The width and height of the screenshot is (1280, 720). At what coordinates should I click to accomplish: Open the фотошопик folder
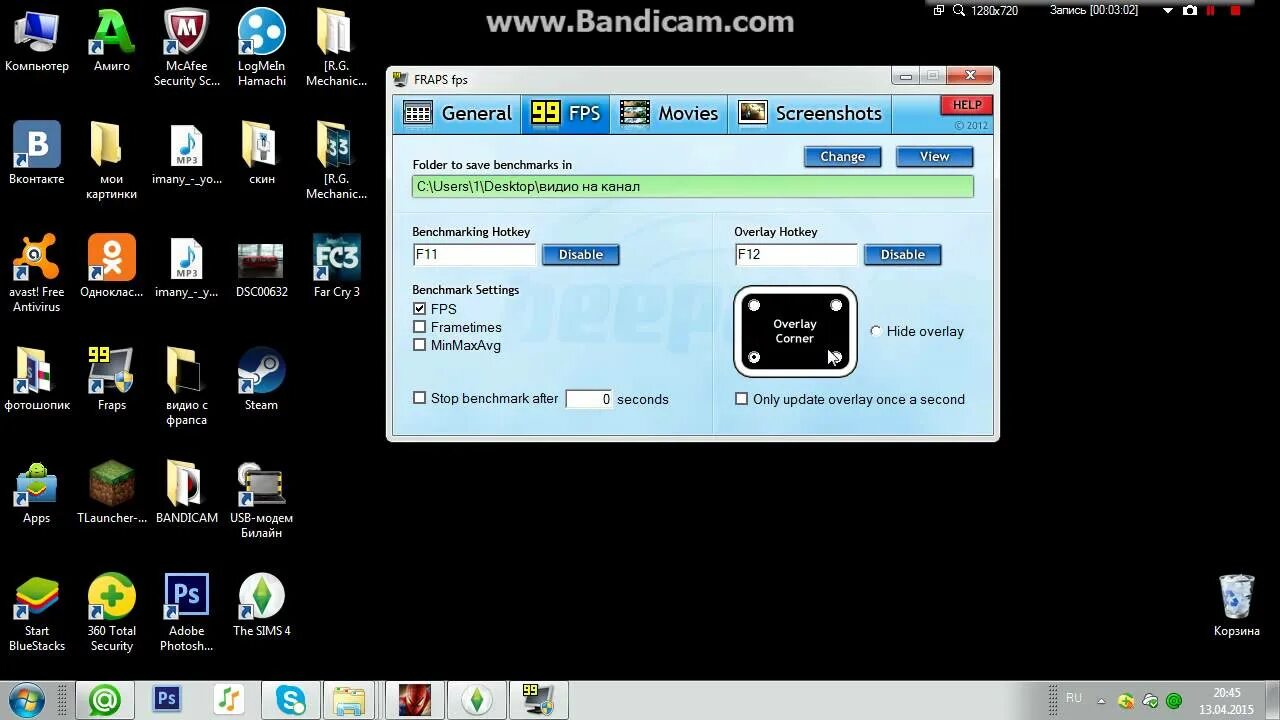[37, 379]
